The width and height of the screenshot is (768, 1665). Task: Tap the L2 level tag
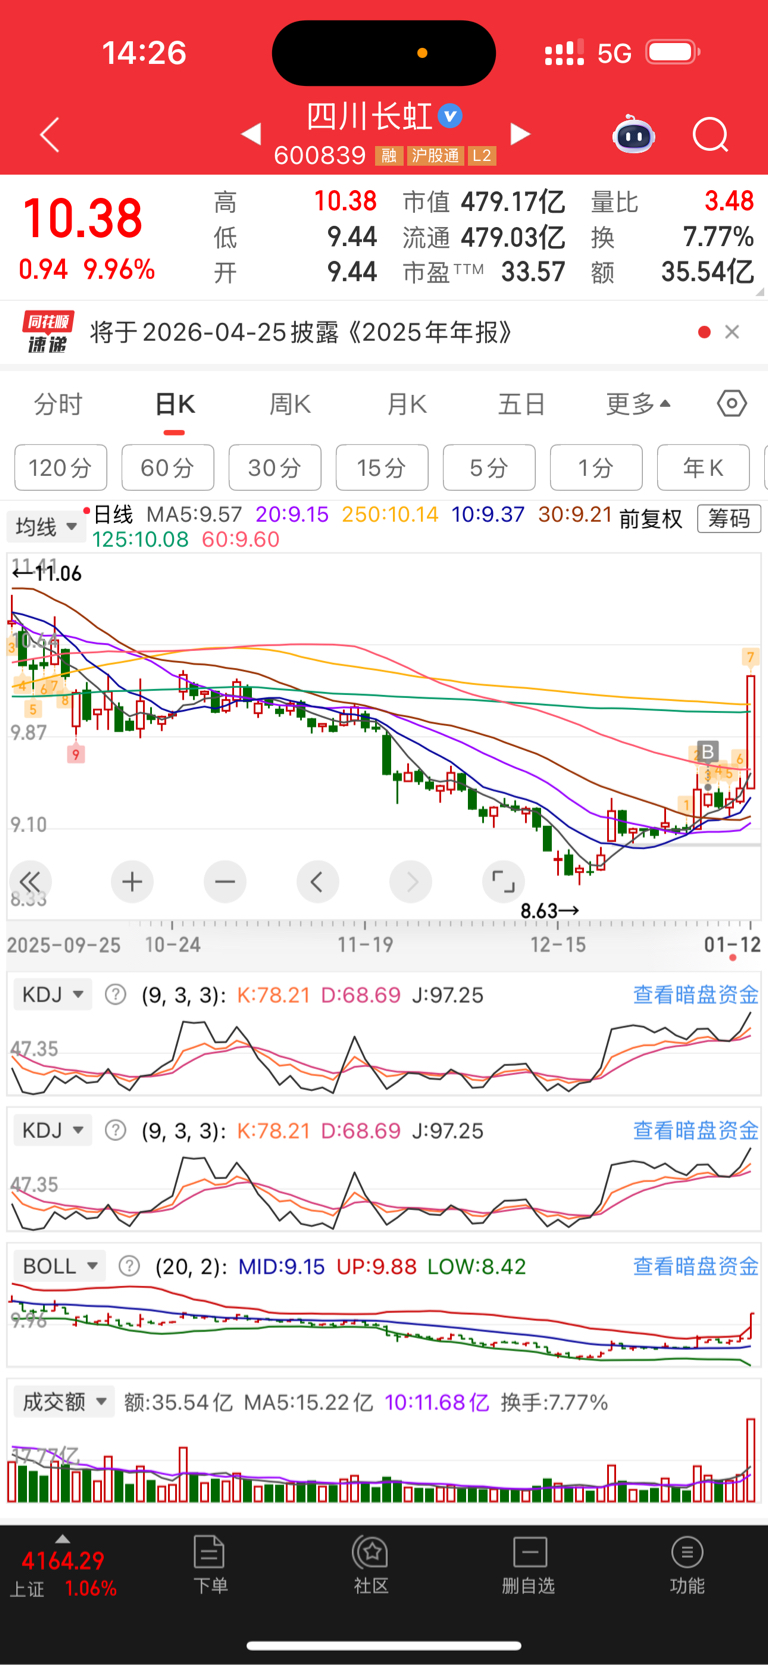pos(482,156)
